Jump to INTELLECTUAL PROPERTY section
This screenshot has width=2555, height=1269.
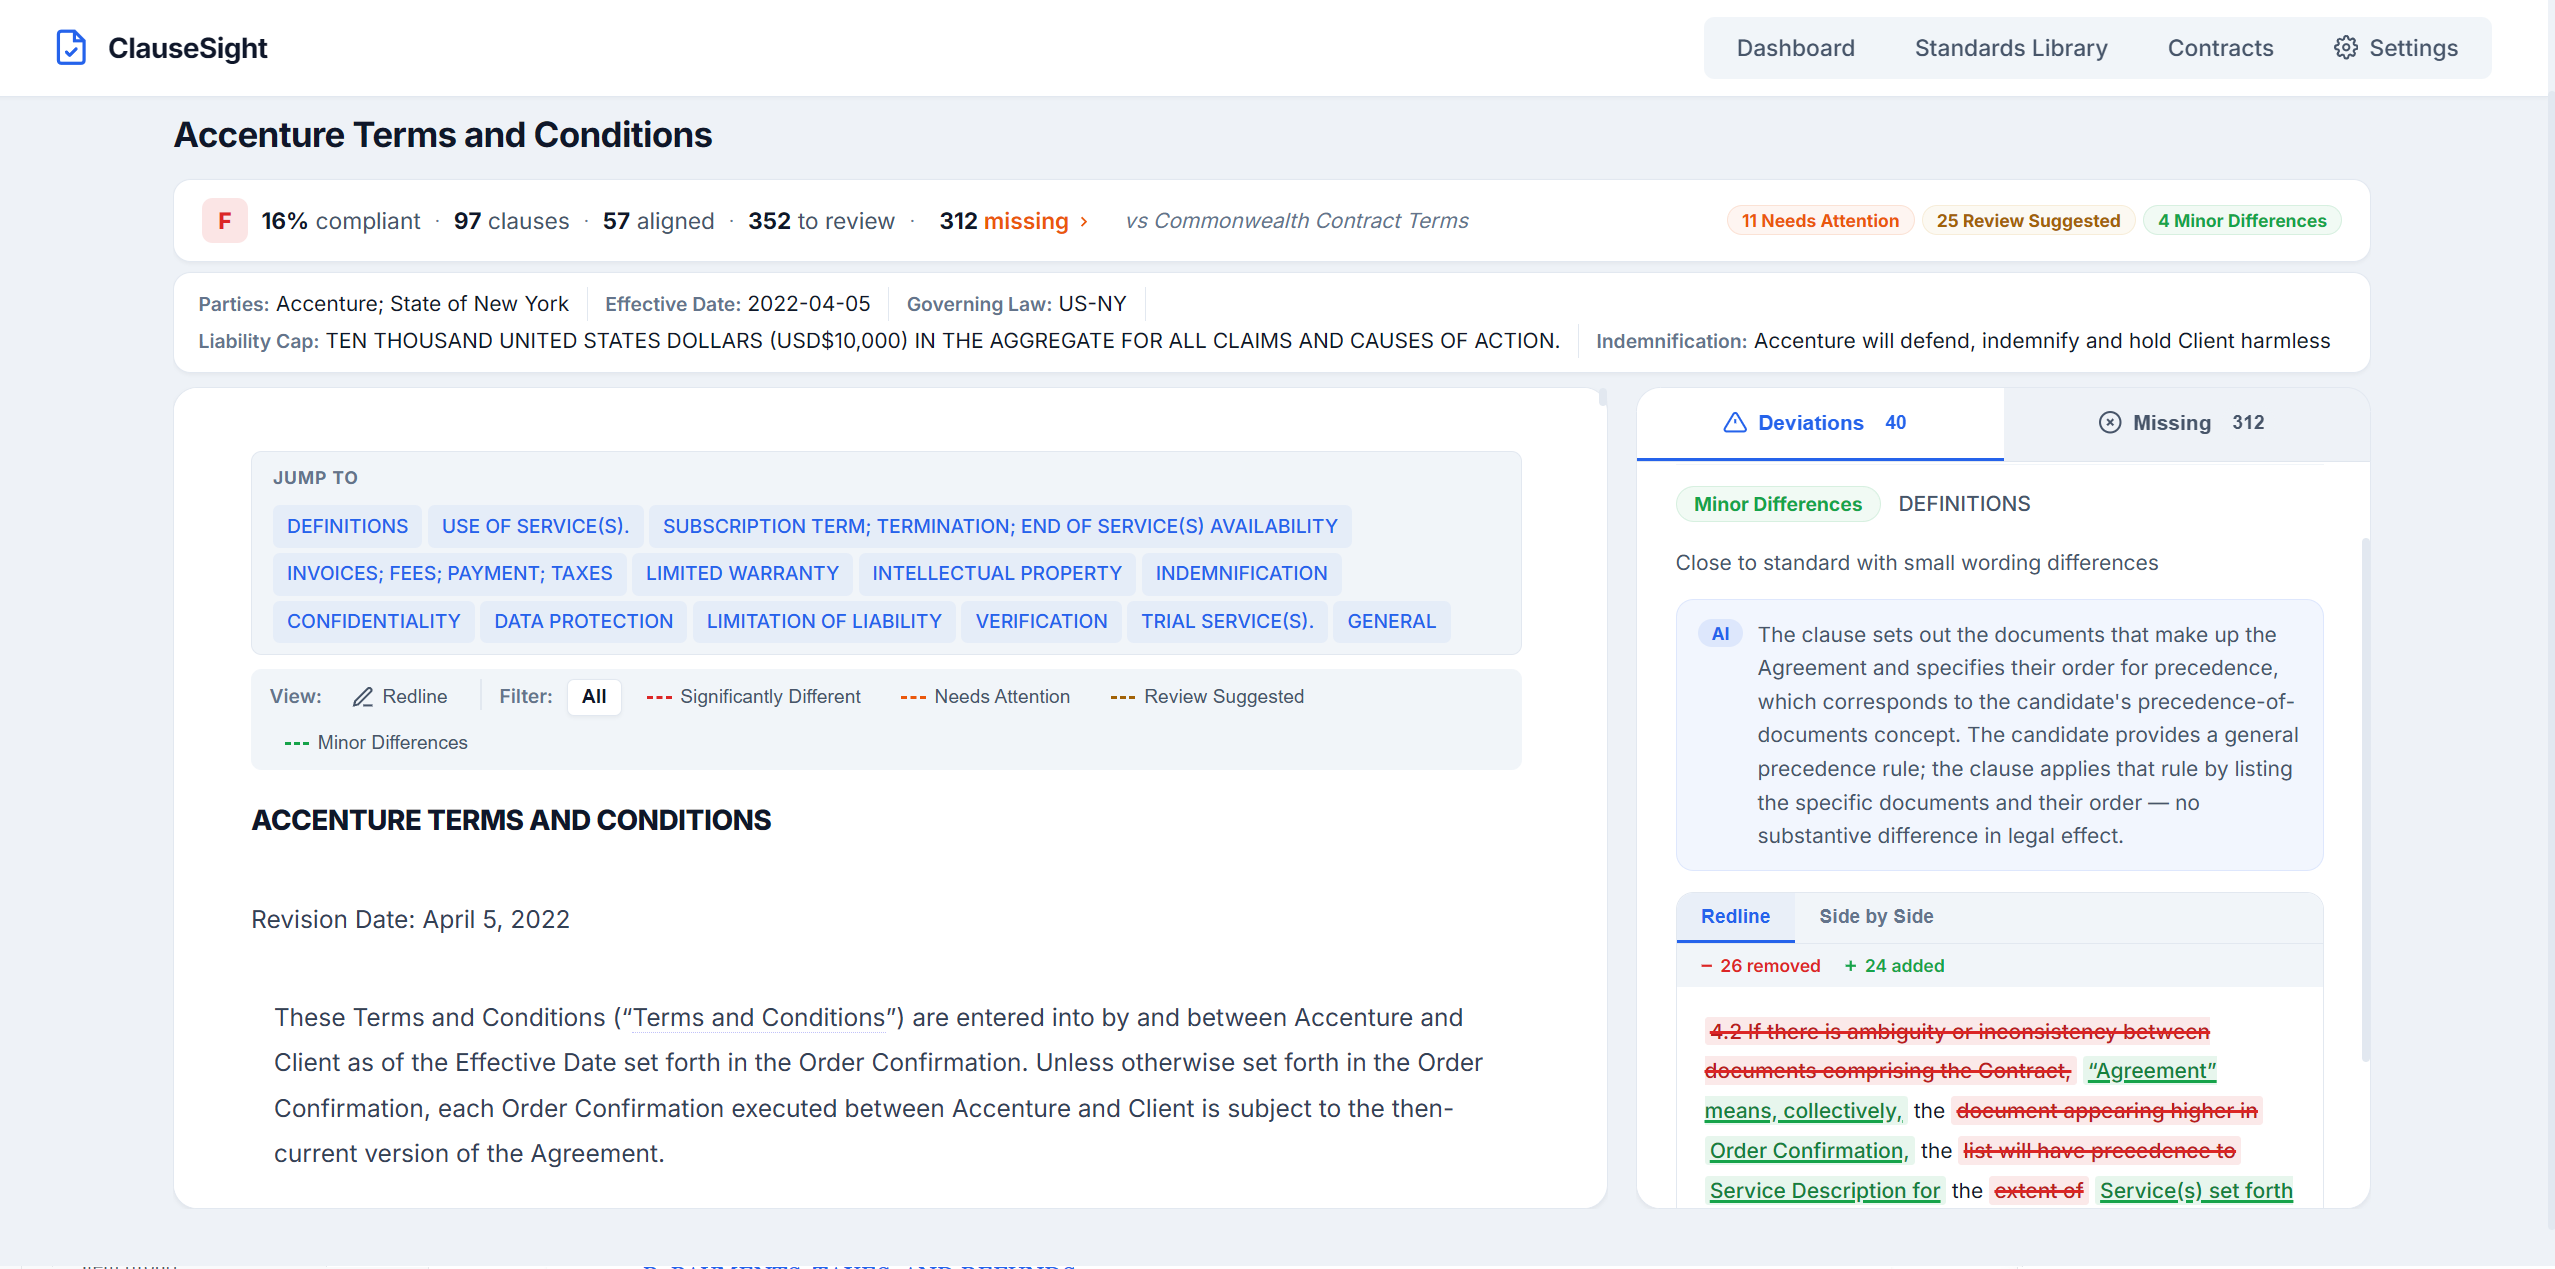996,573
